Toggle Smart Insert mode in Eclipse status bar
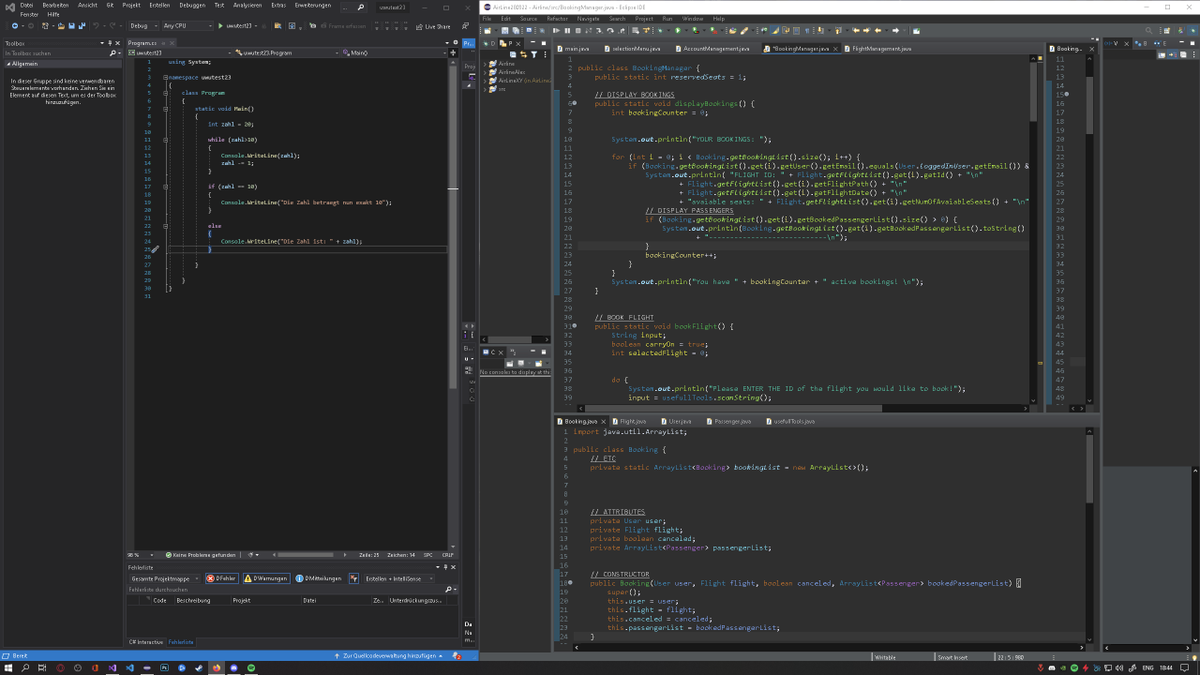Image resolution: width=1200 pixels, height=675 pixels. click(952, 657)
